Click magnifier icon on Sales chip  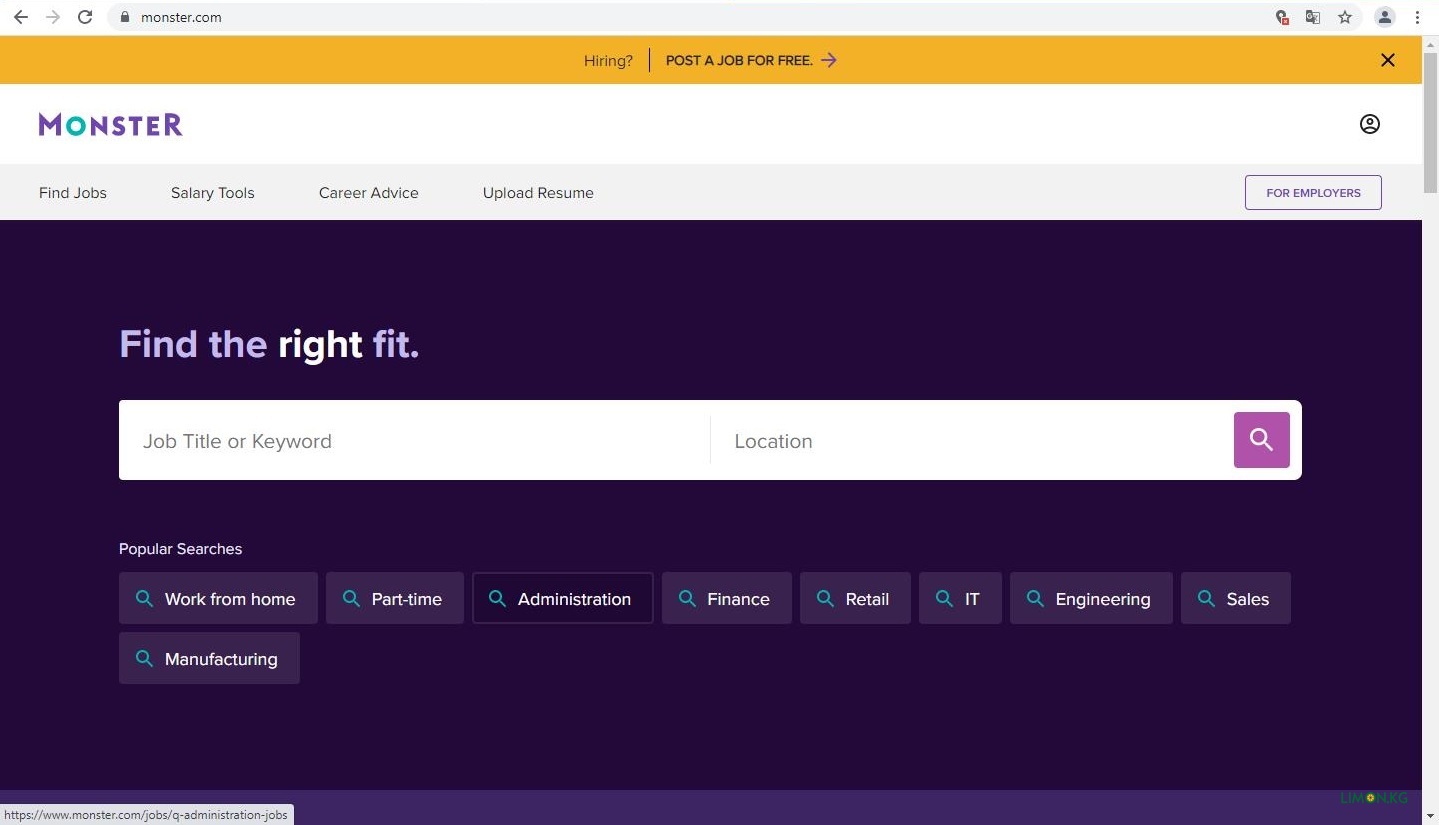[x=1206, y=598]
